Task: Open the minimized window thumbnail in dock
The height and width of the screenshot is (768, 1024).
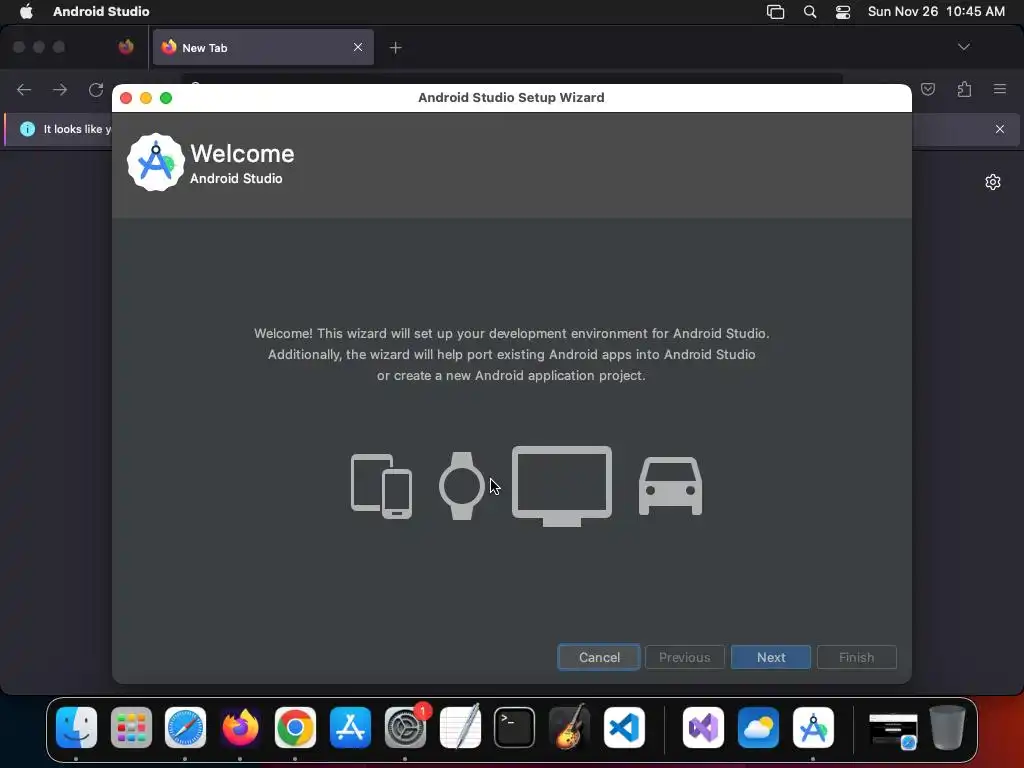Action: (893, 730)
